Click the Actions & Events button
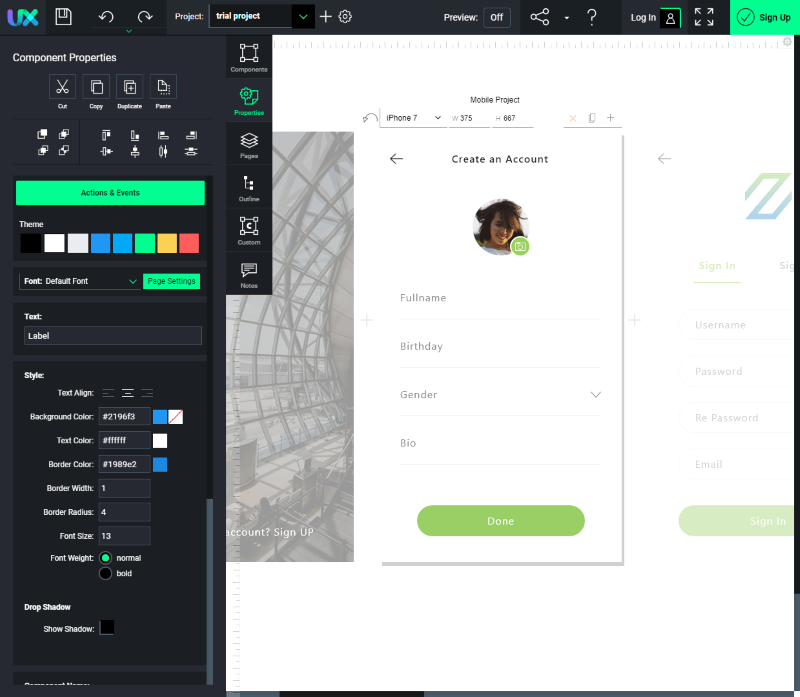 click(x=110, y=193)
